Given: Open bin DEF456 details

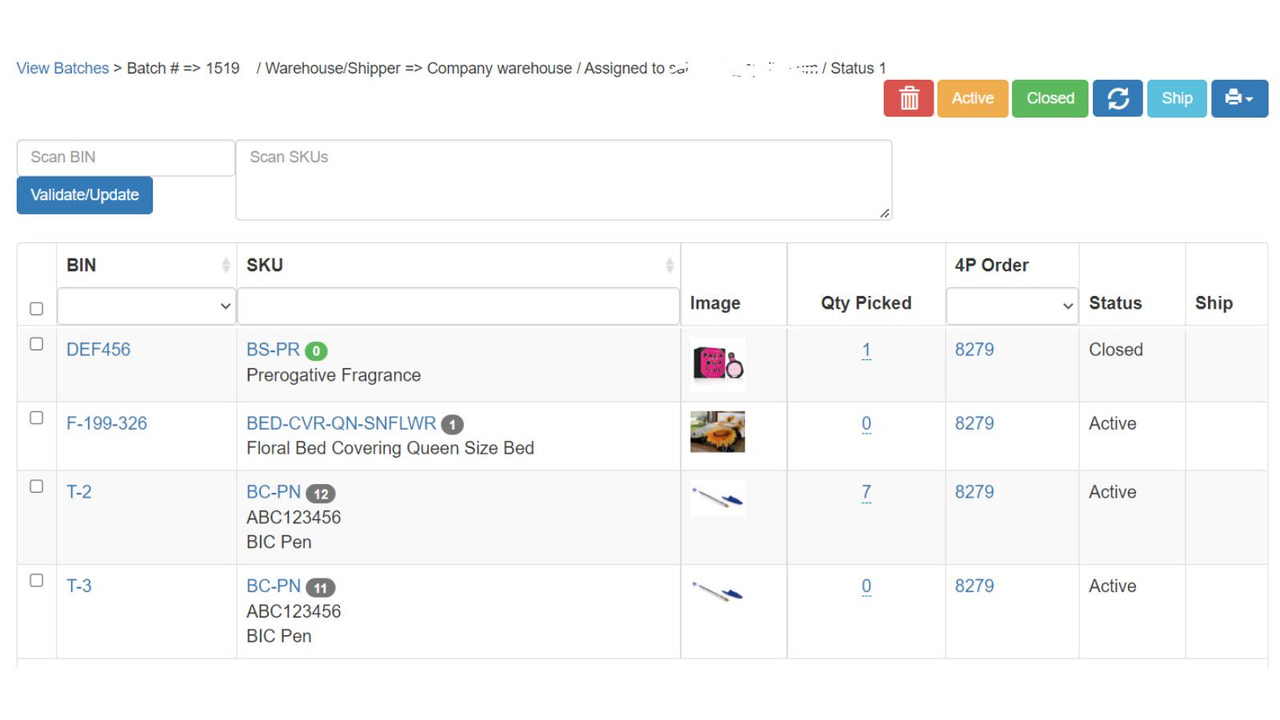Looking at the screenshot, I should click(x=97, y=349).
